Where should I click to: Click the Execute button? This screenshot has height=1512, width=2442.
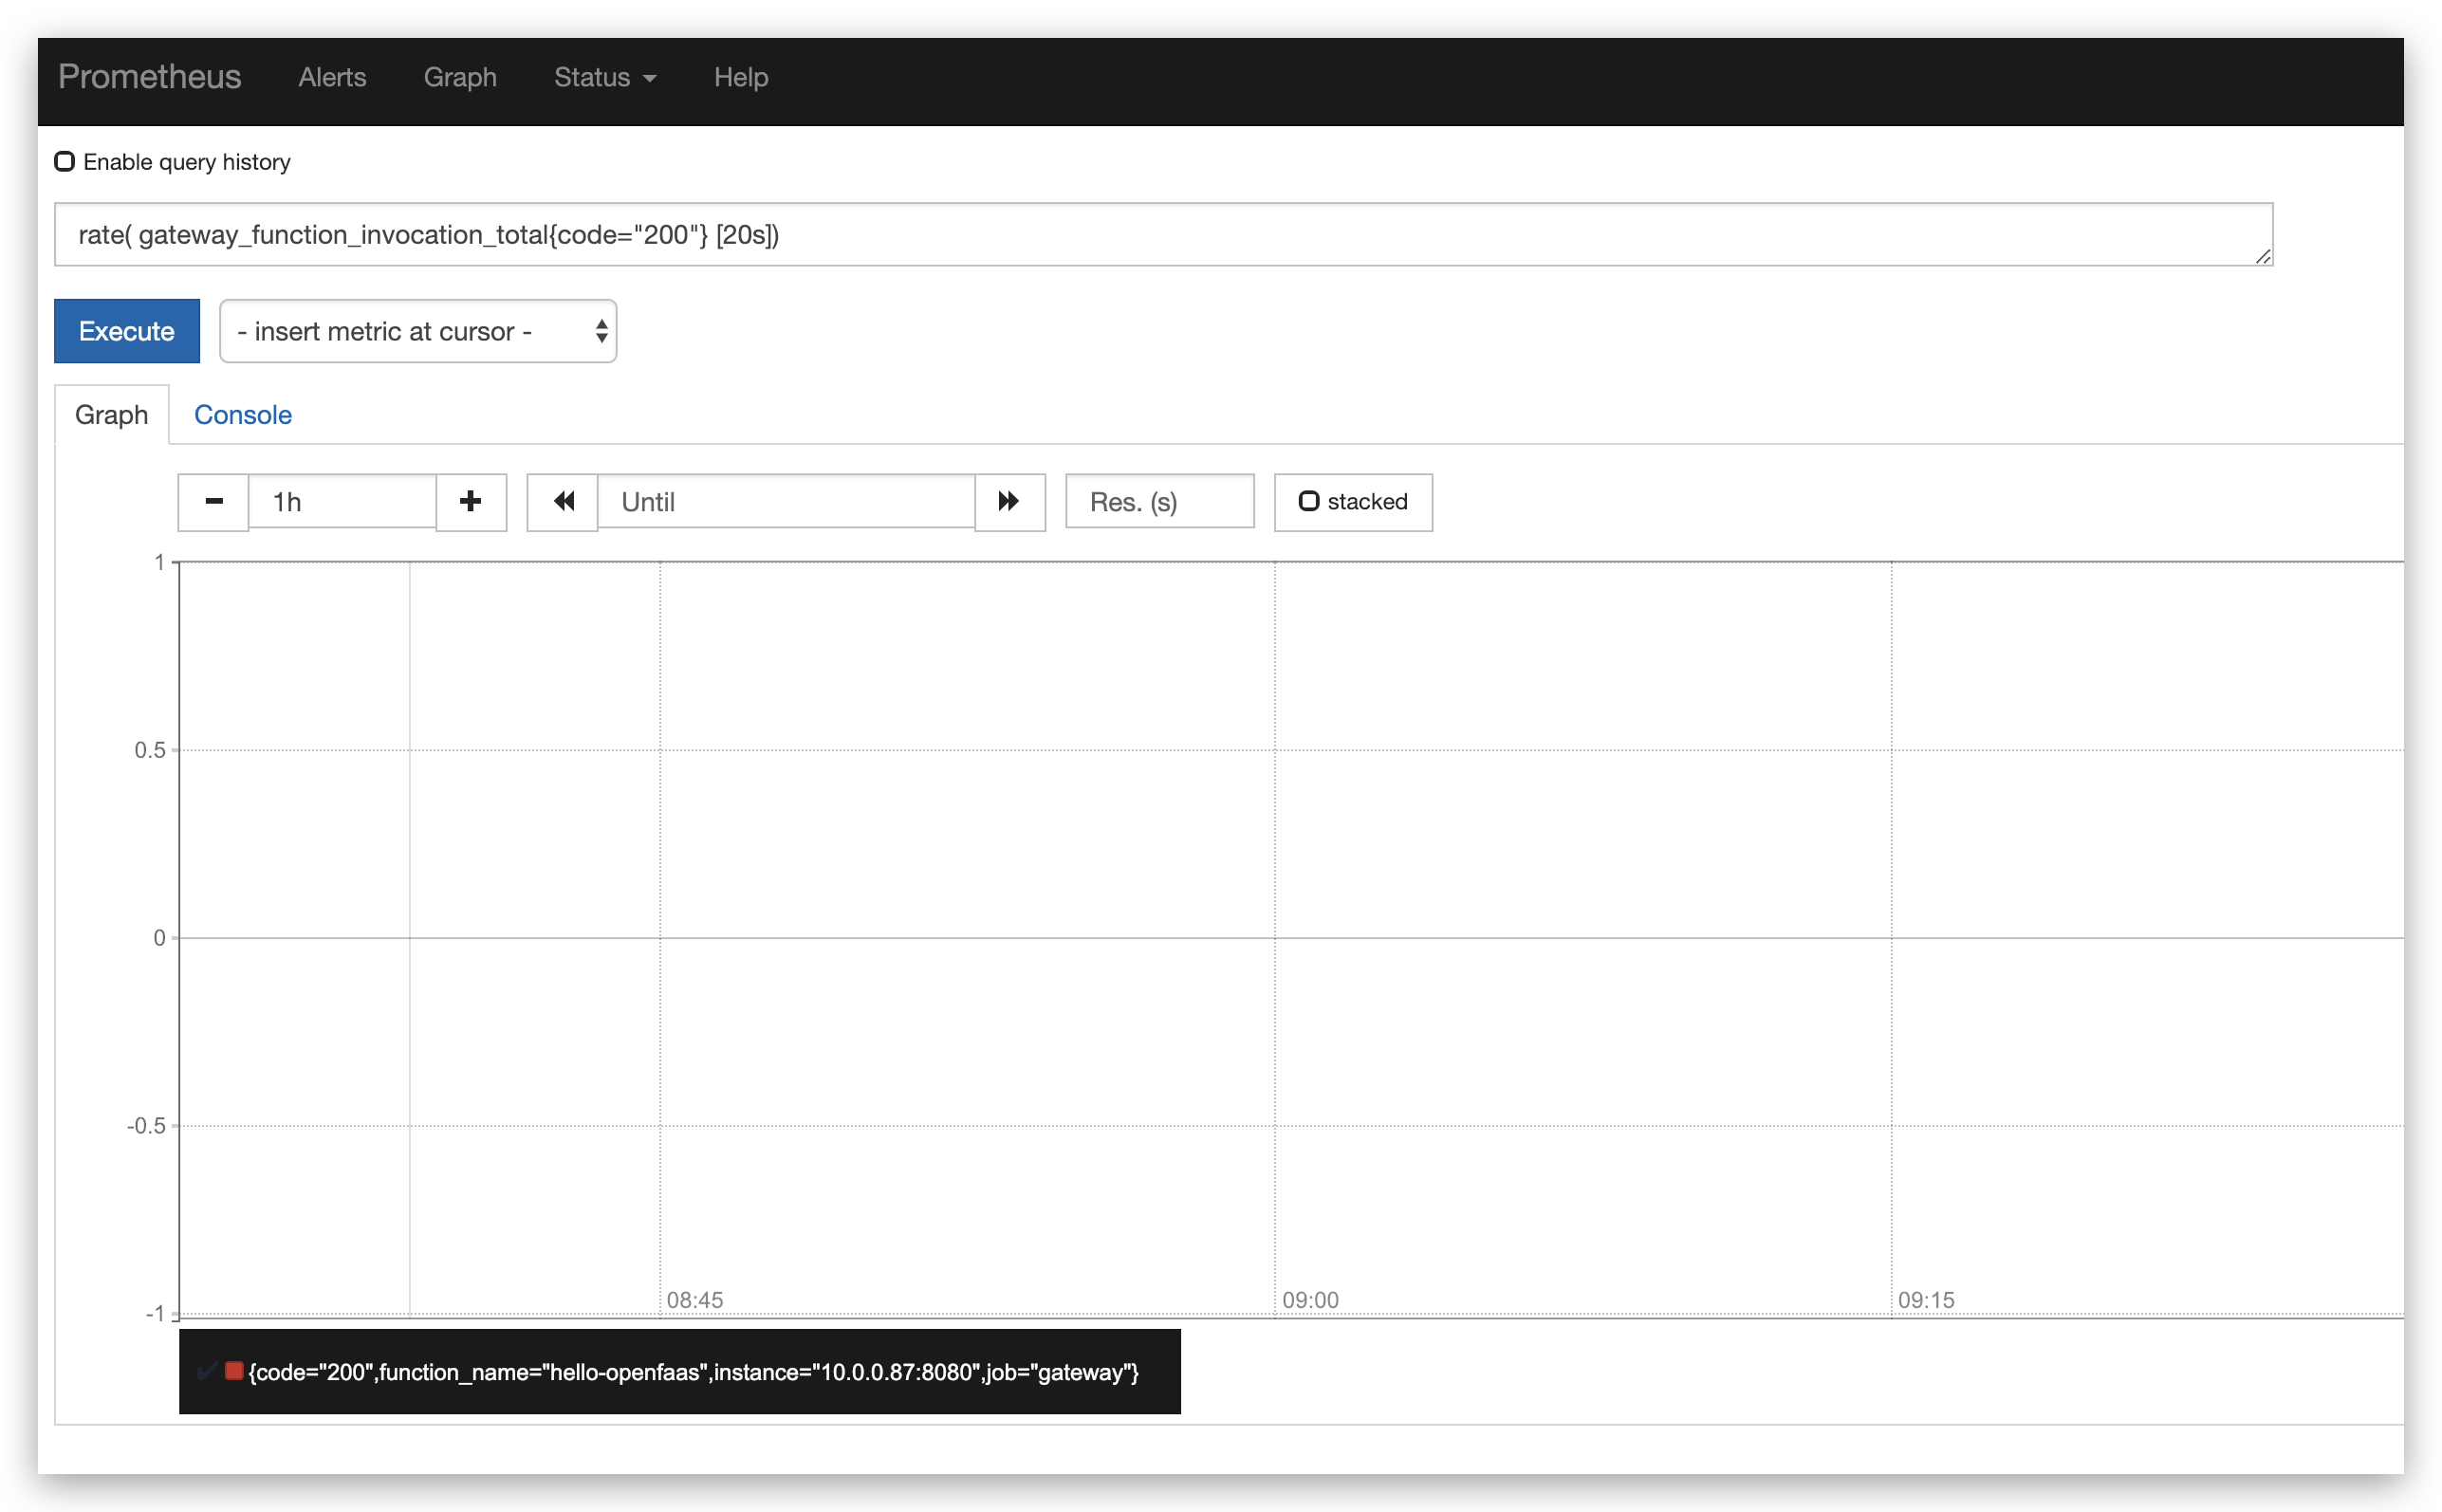(x=124, y=329)
